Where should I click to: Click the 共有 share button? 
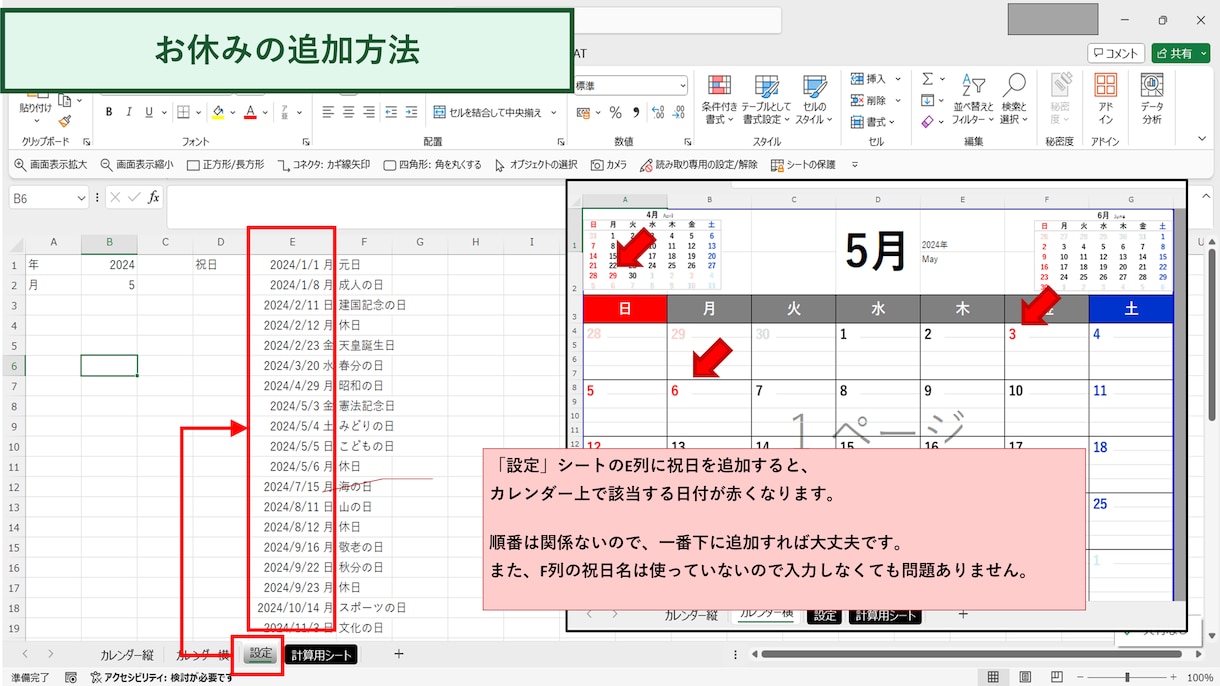tap(1180, 53)
